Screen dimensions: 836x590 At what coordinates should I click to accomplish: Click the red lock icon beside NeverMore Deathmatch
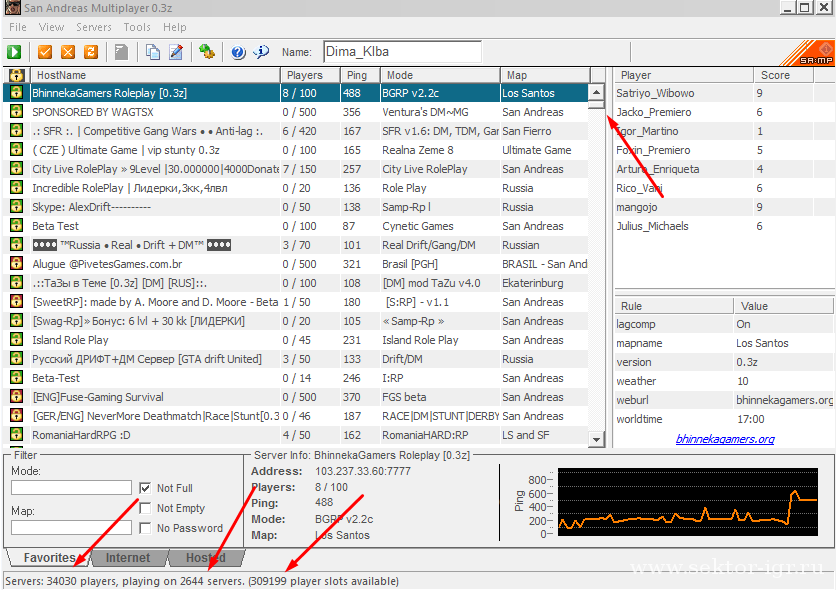tap(17, 416)
